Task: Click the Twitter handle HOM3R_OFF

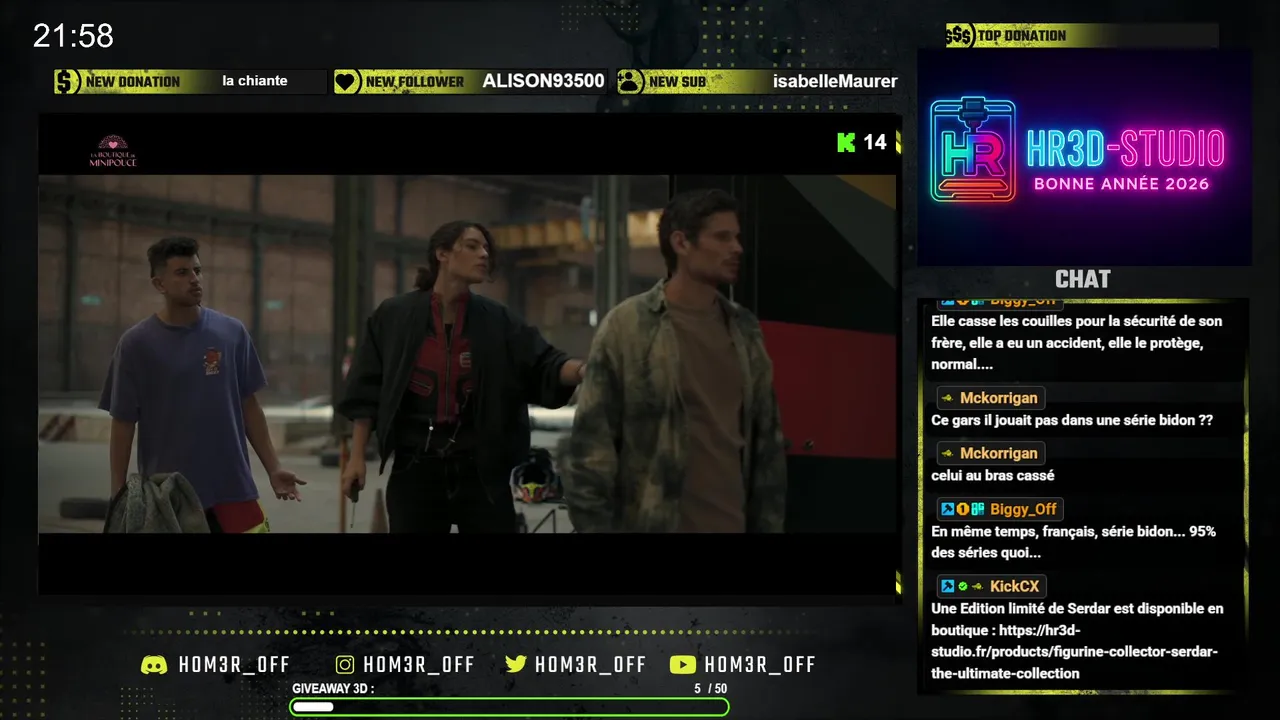Action: [x=590, y=665]
